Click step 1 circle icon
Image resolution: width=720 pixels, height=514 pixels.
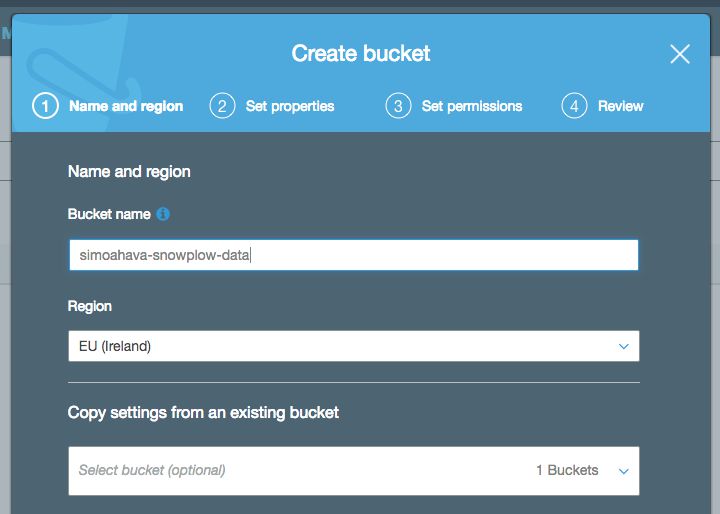click(45, 106)
